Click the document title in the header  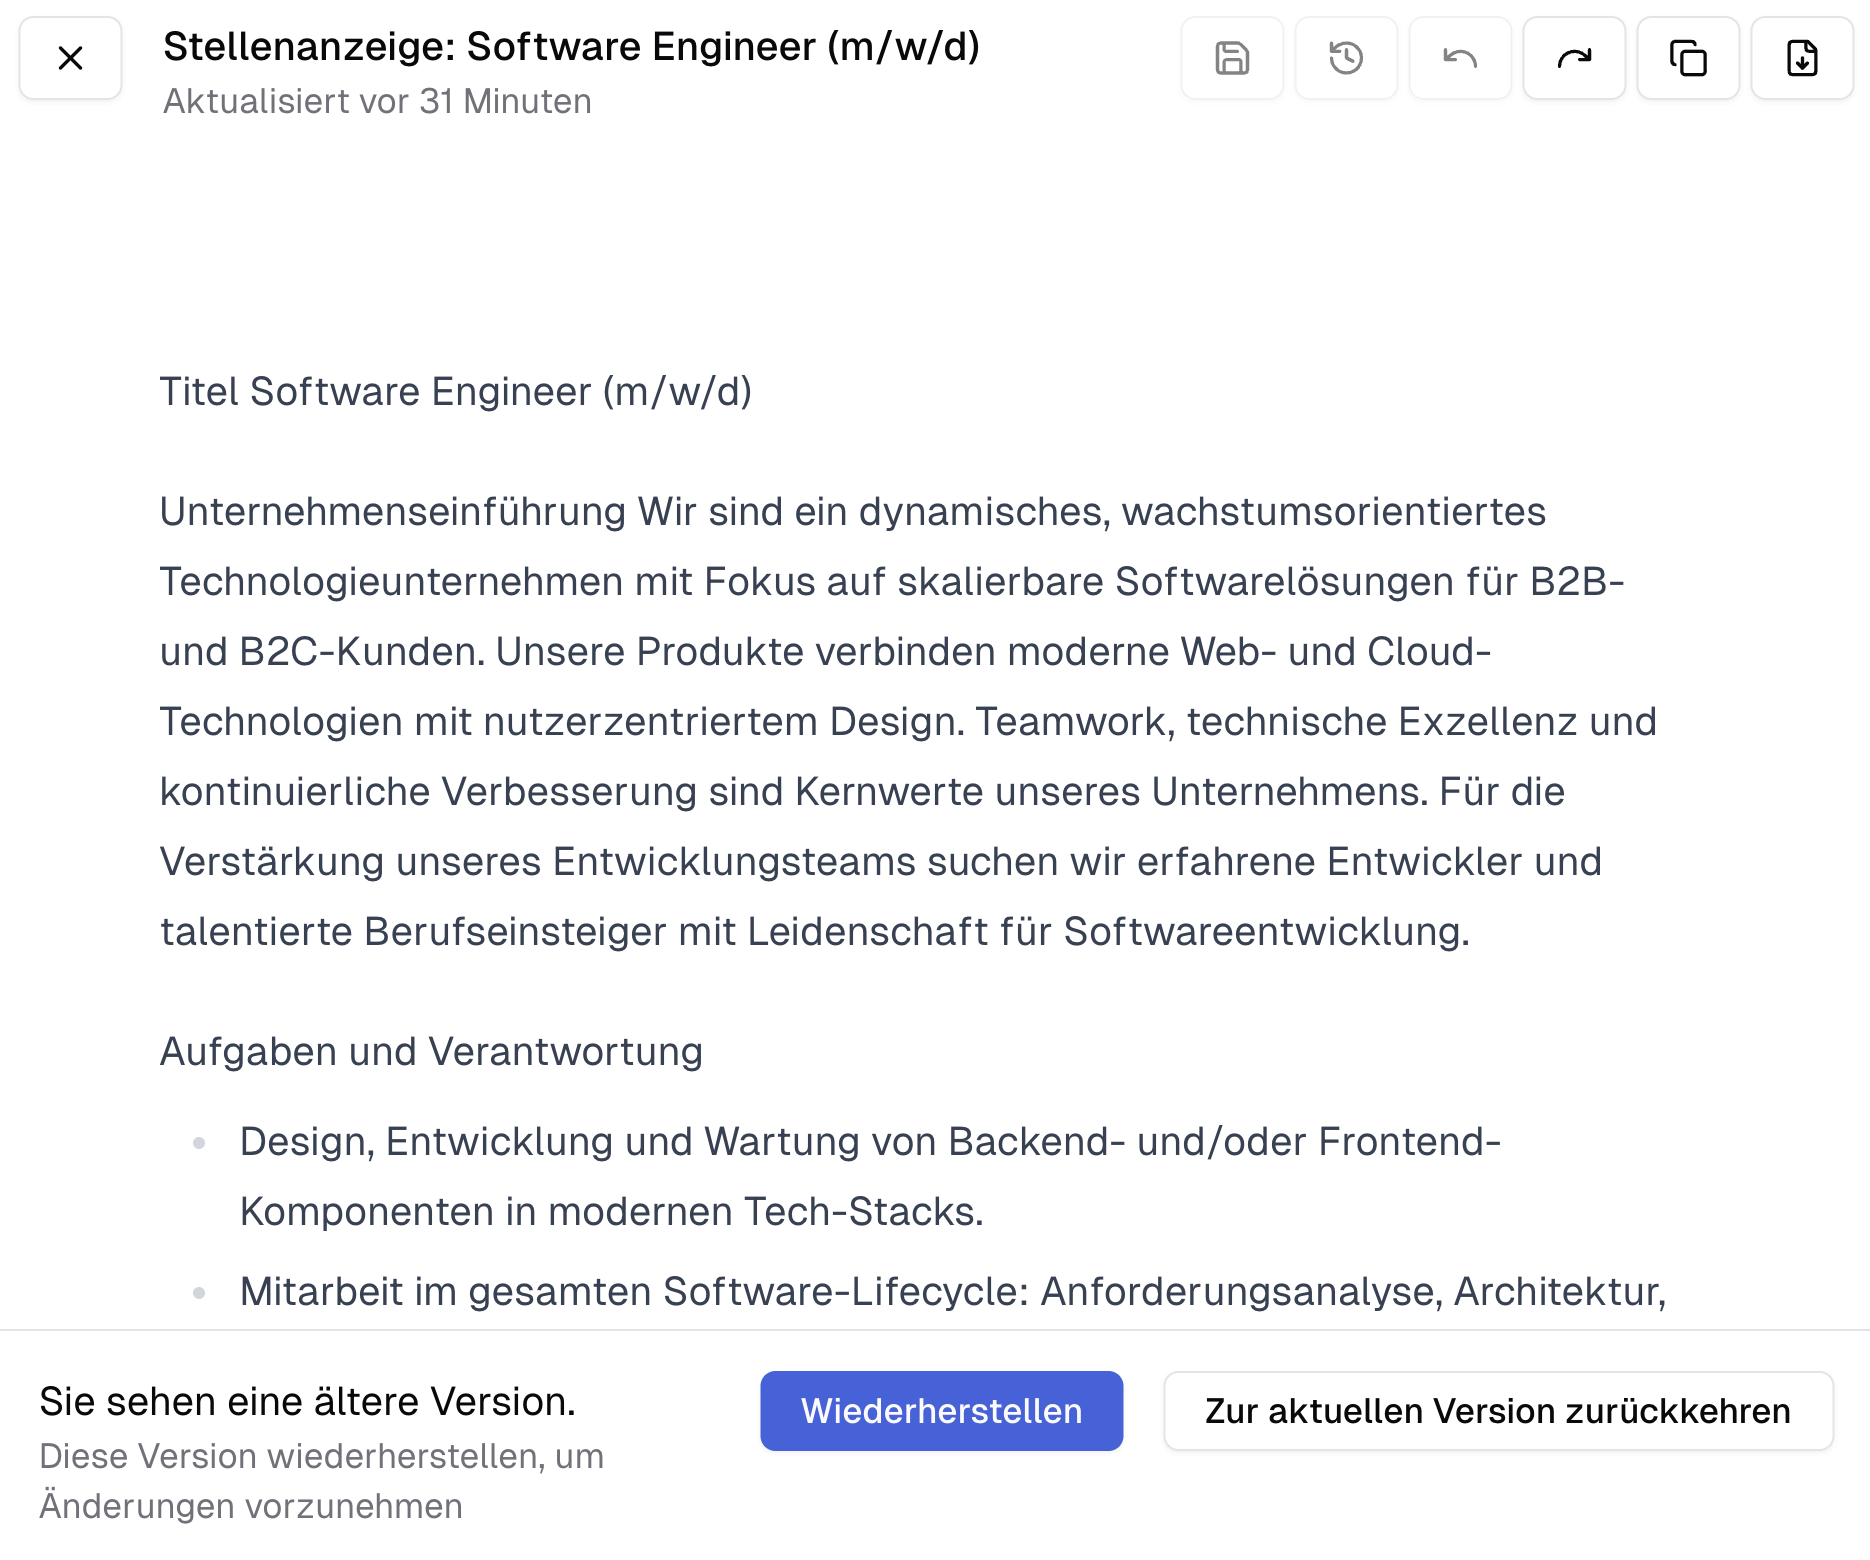pyautogui.click(x=571, y=45)
